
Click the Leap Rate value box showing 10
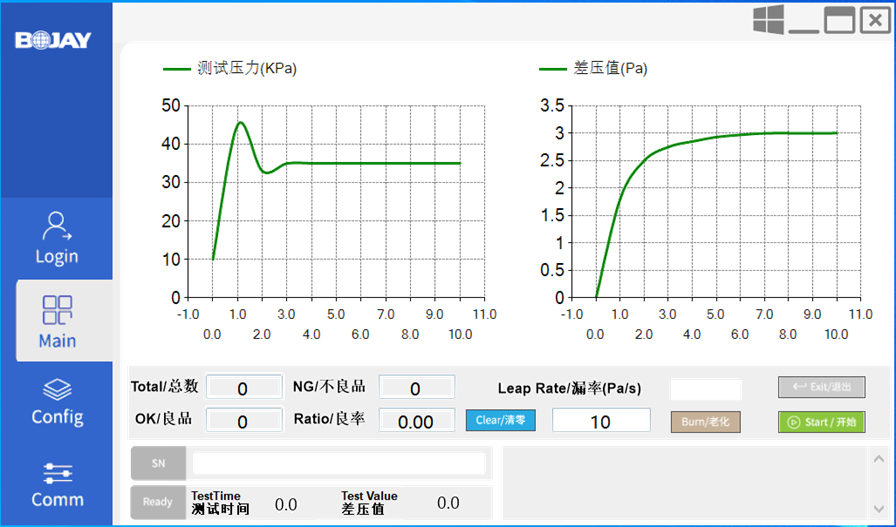pos(601,422)
